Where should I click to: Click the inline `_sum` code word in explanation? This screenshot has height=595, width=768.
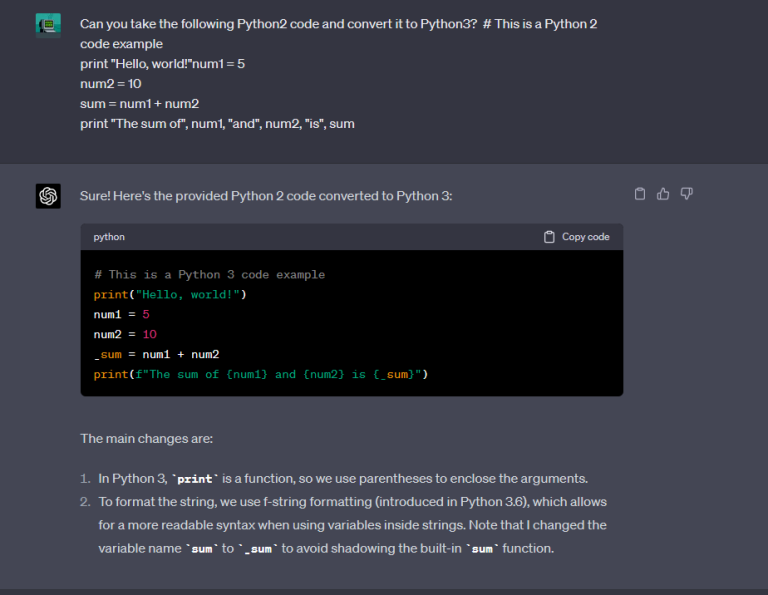pos(258,549)
